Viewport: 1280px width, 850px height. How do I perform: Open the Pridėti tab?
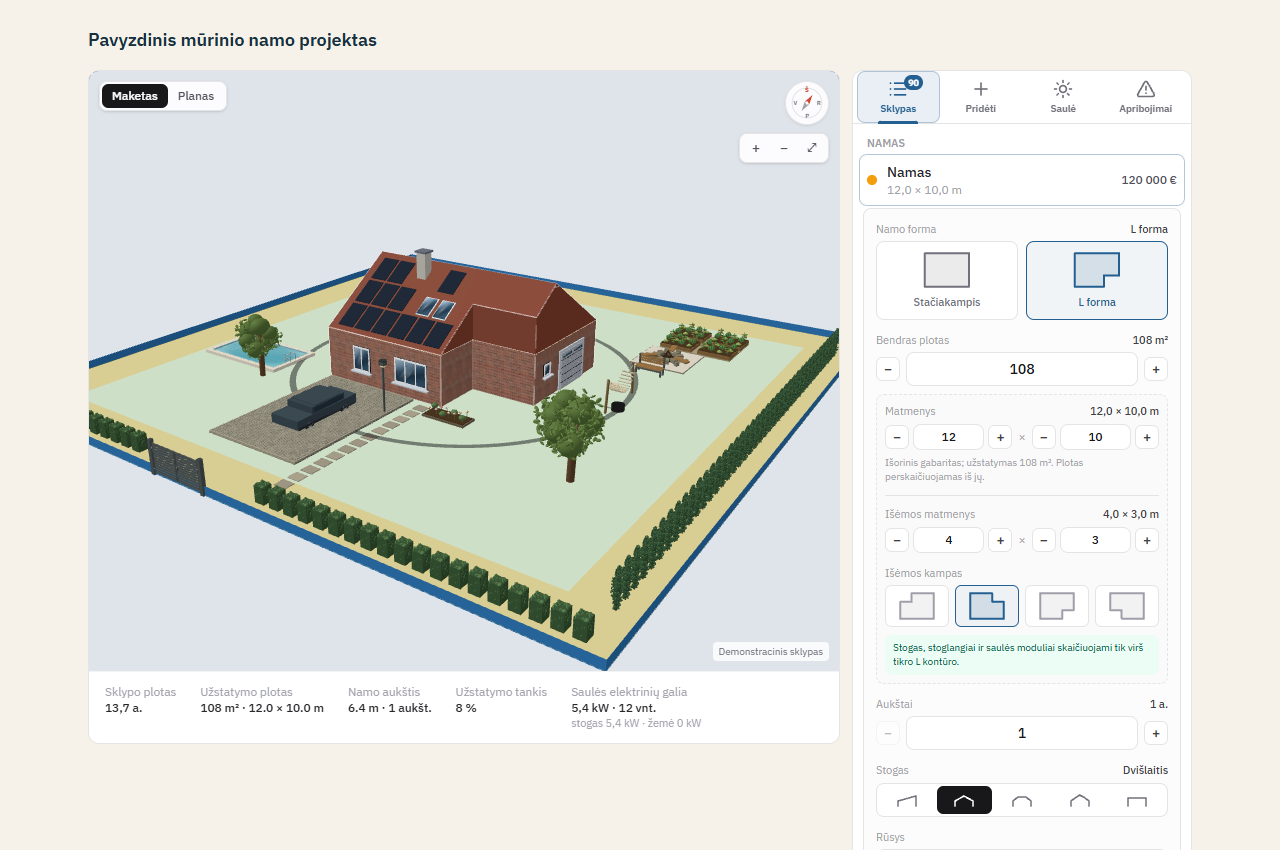click(981, 97)
